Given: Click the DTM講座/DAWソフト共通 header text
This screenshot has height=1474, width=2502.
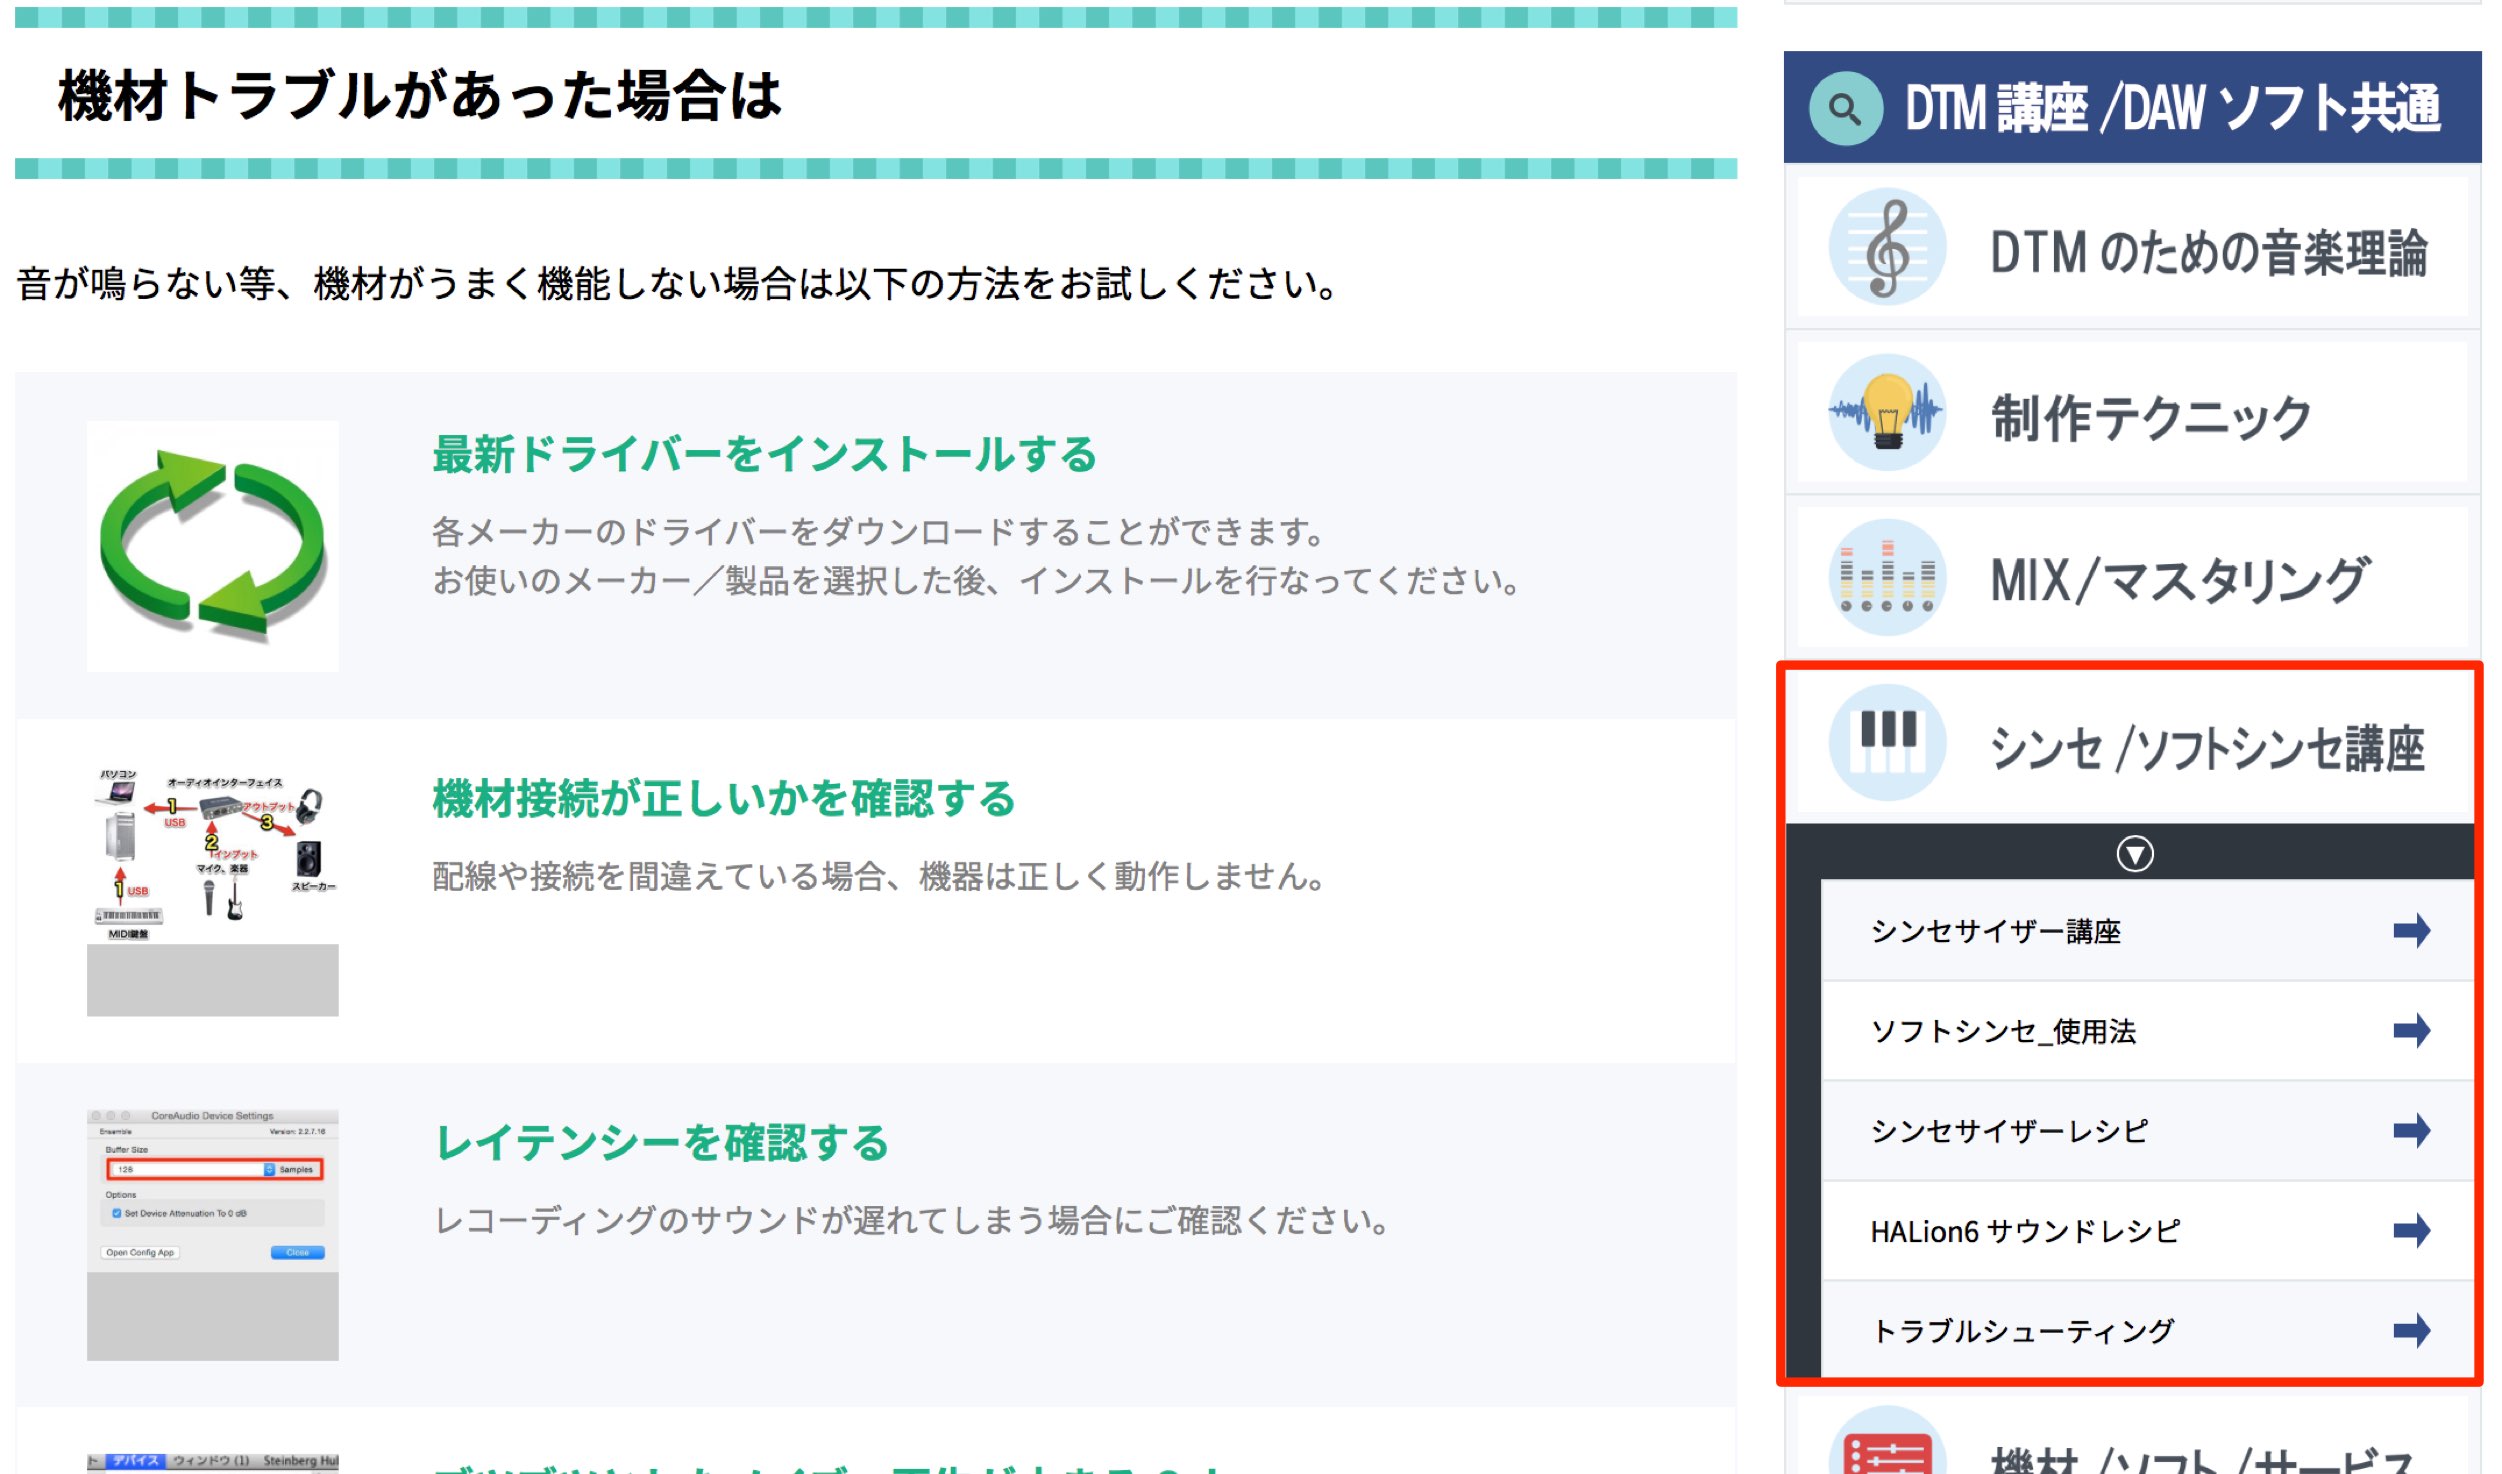Looking at the screenshot, I should (2172, 108).
